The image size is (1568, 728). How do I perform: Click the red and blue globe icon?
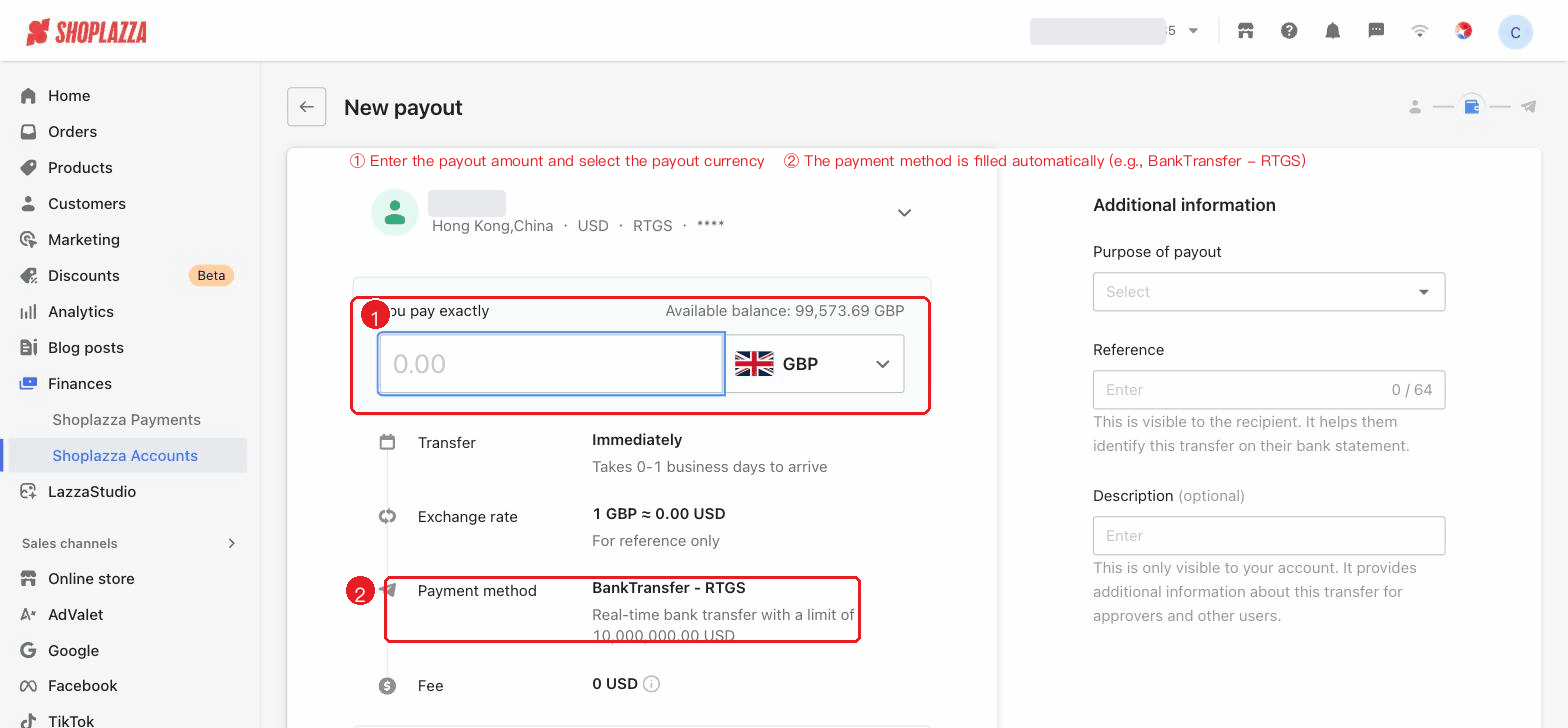tap(1463, 31)
